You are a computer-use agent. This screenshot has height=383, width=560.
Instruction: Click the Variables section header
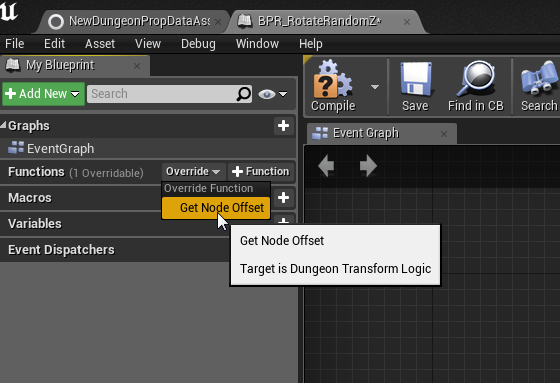(35, 224)
